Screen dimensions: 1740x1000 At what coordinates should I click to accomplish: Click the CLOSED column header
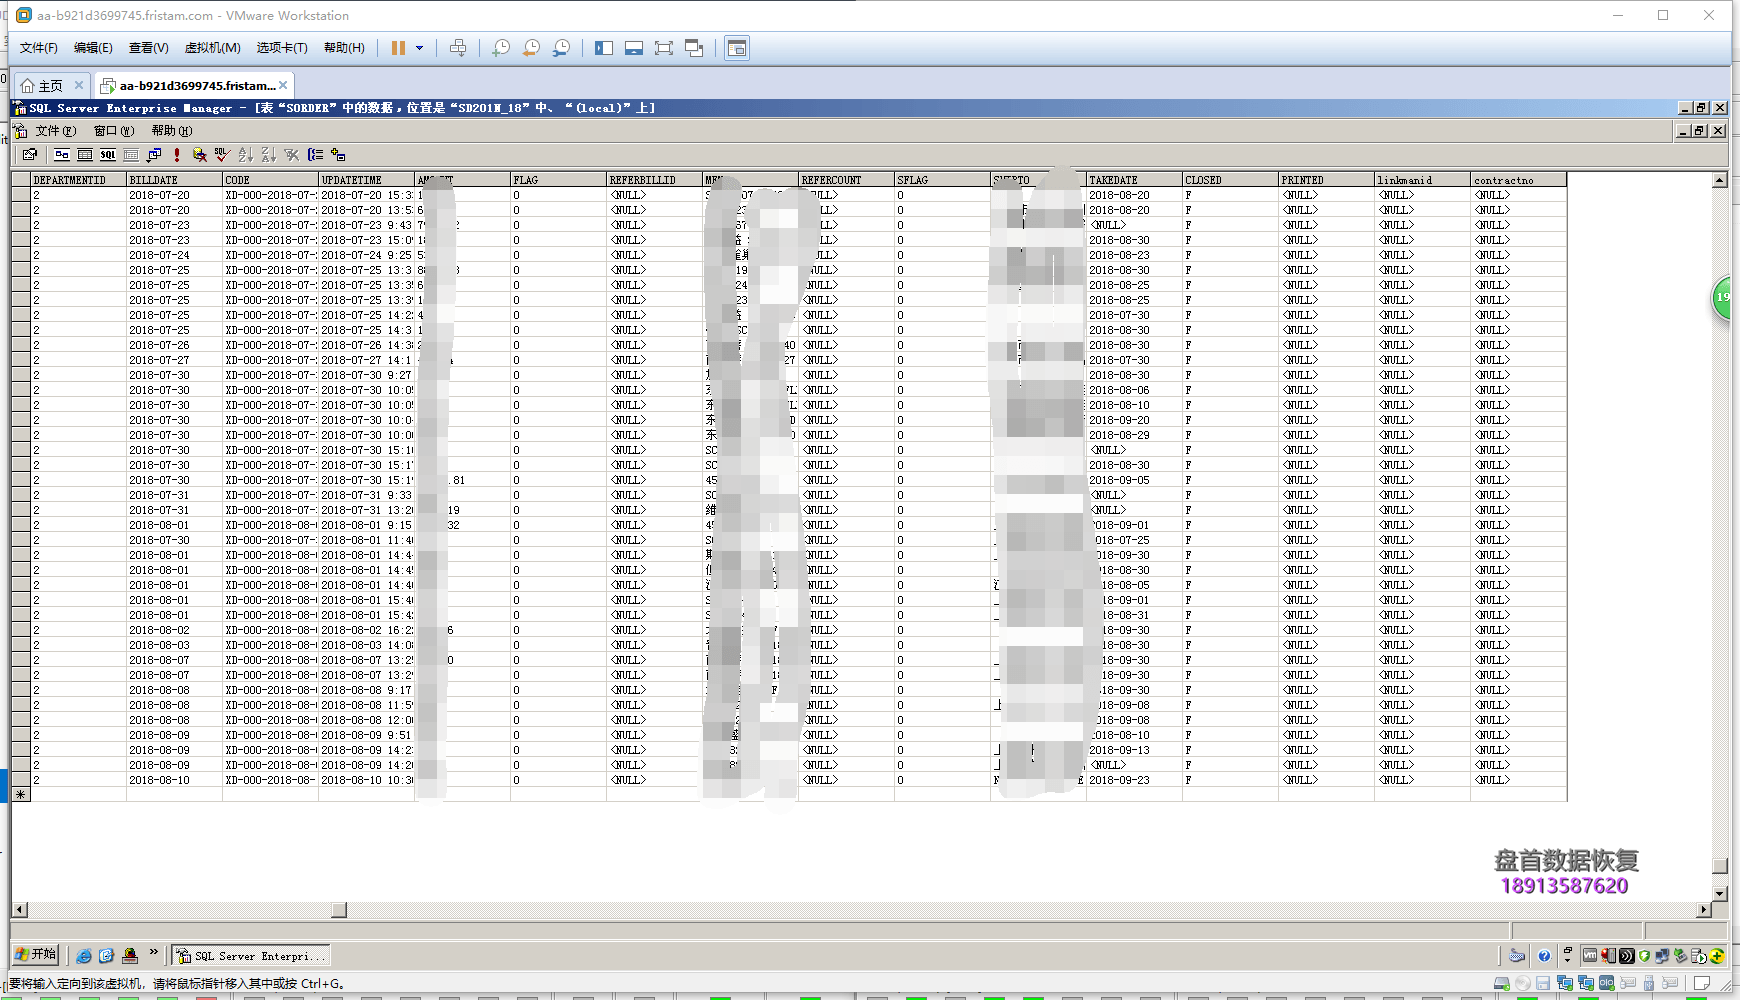(1230, 180)
